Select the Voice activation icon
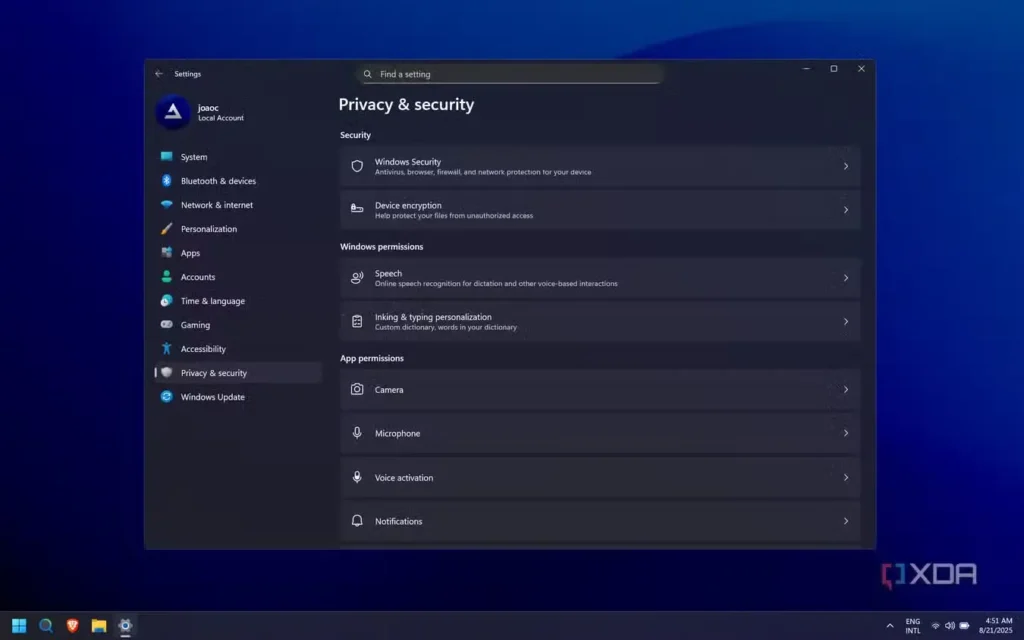The height and width of the screenshot is (640, 1024). pos(357,477)
